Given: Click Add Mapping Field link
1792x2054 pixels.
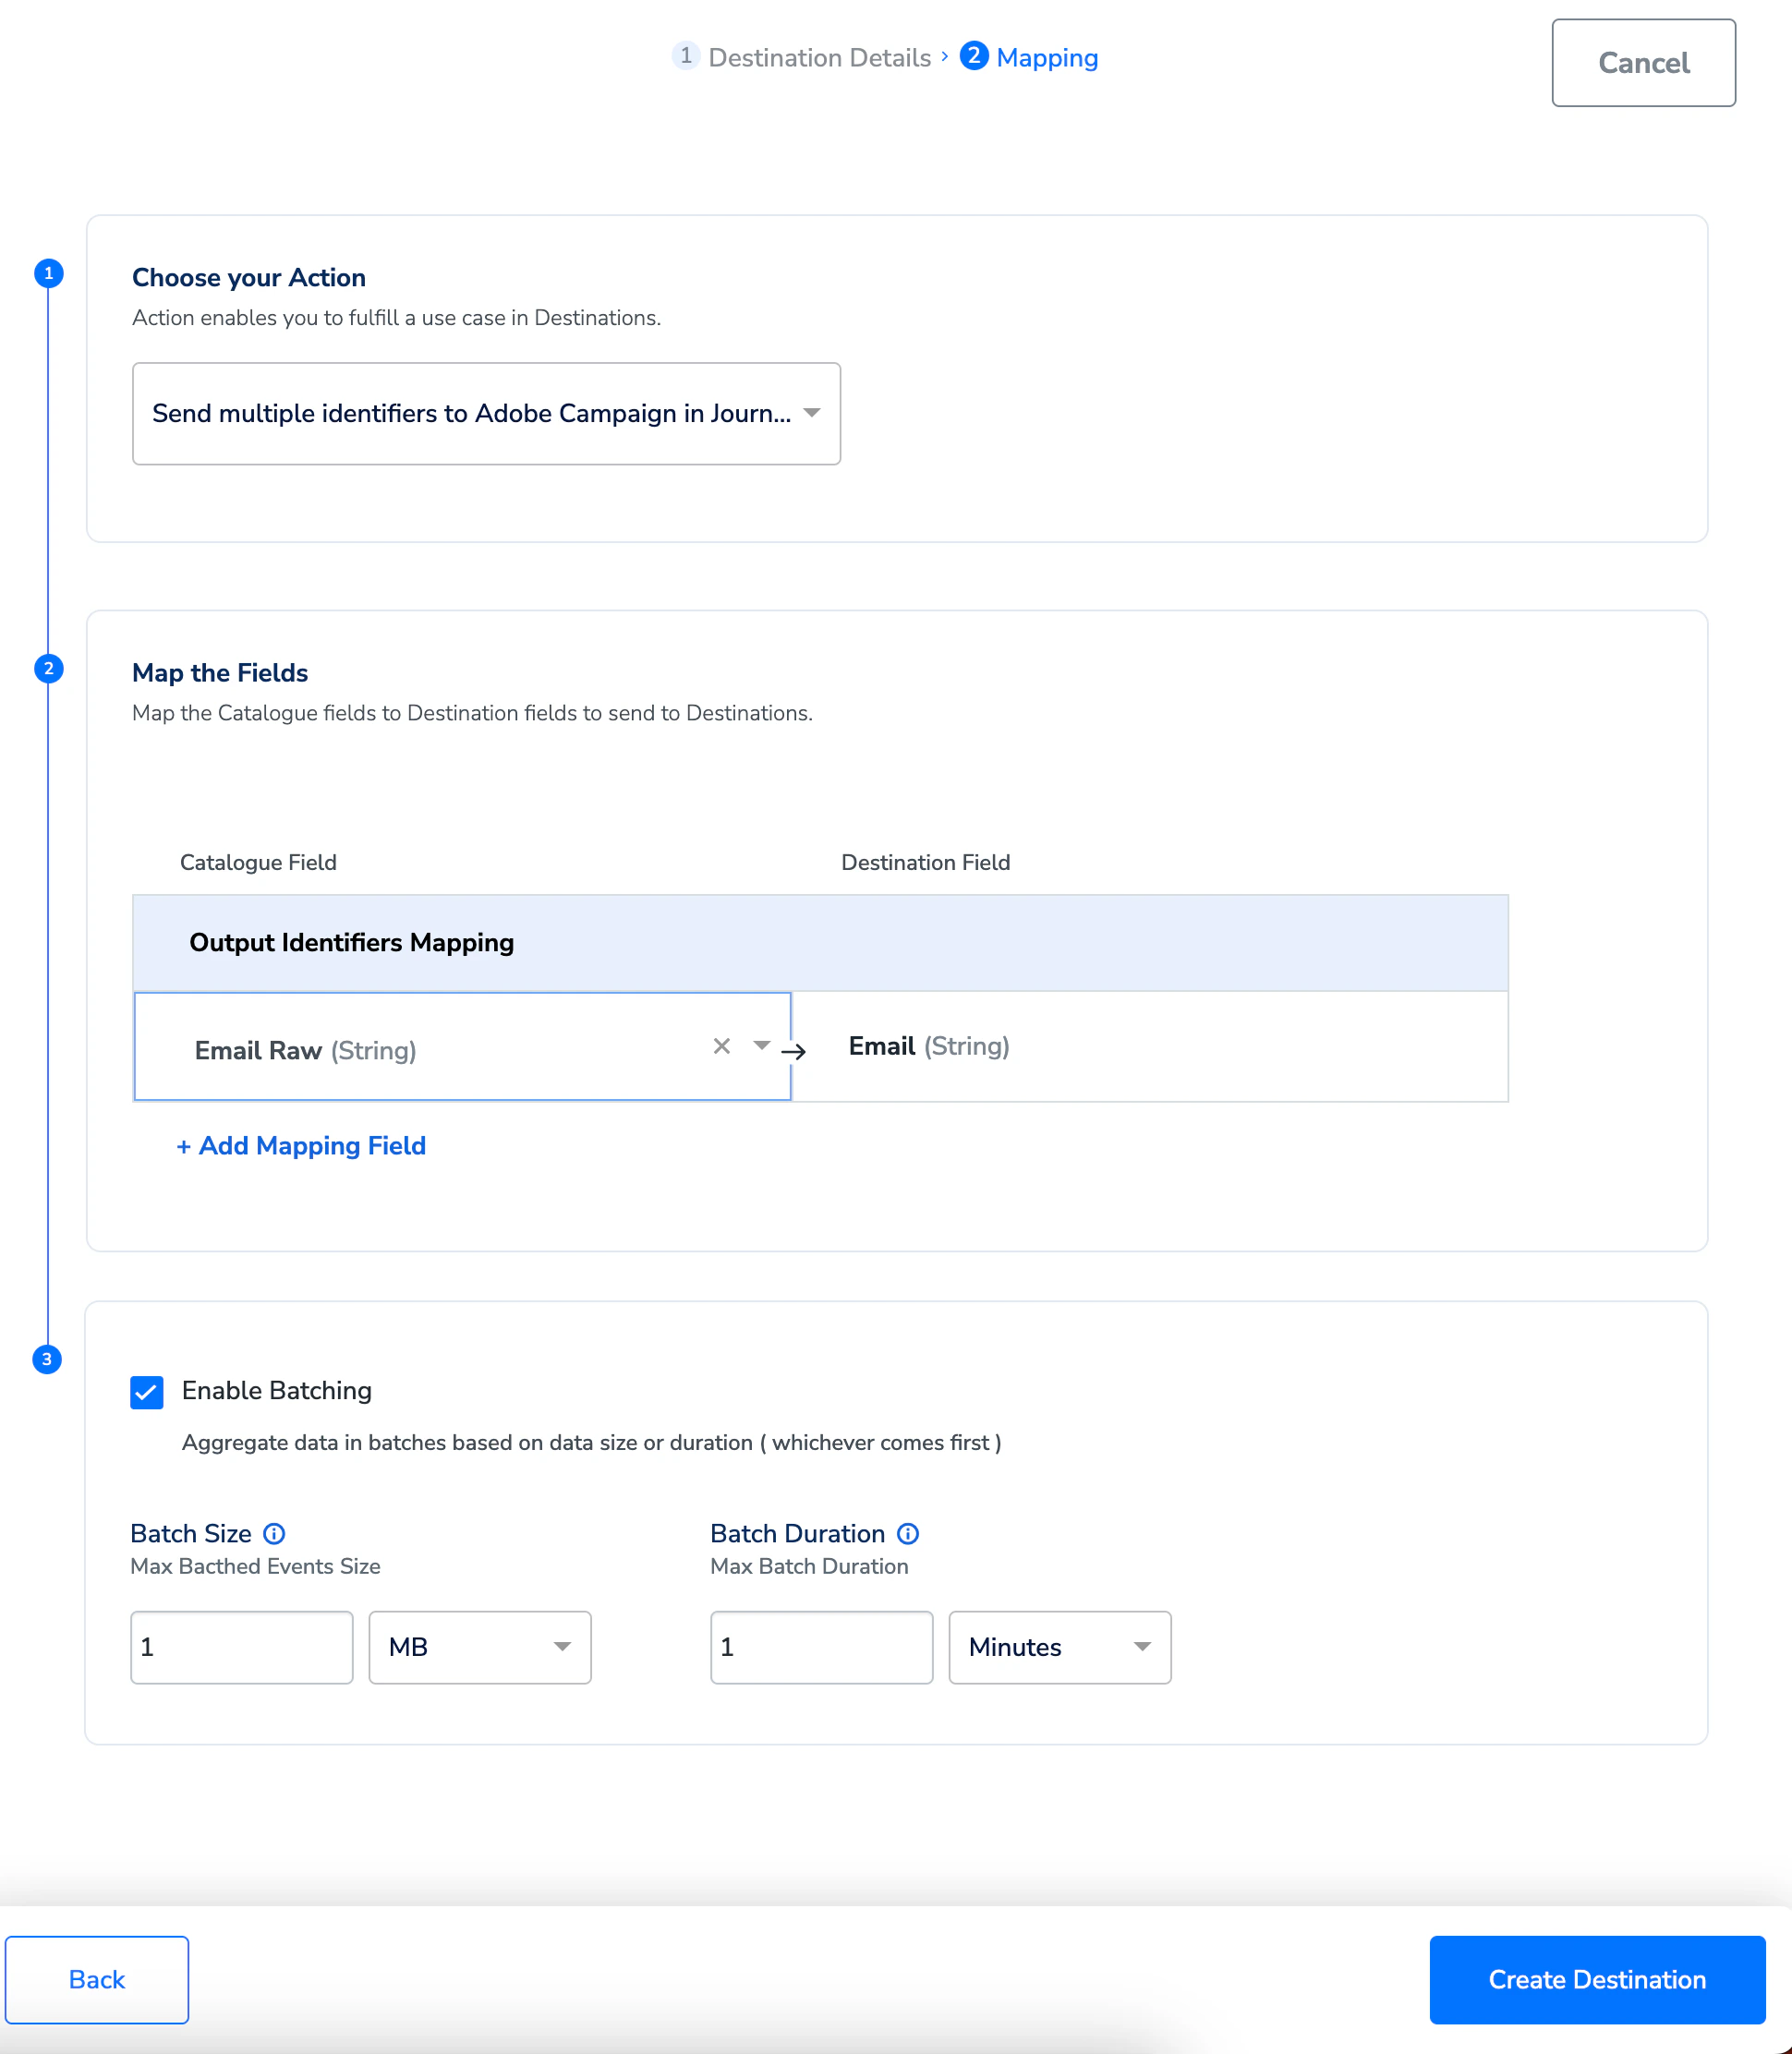Looking at the screenshot, I should click(x=301, y=1145).
